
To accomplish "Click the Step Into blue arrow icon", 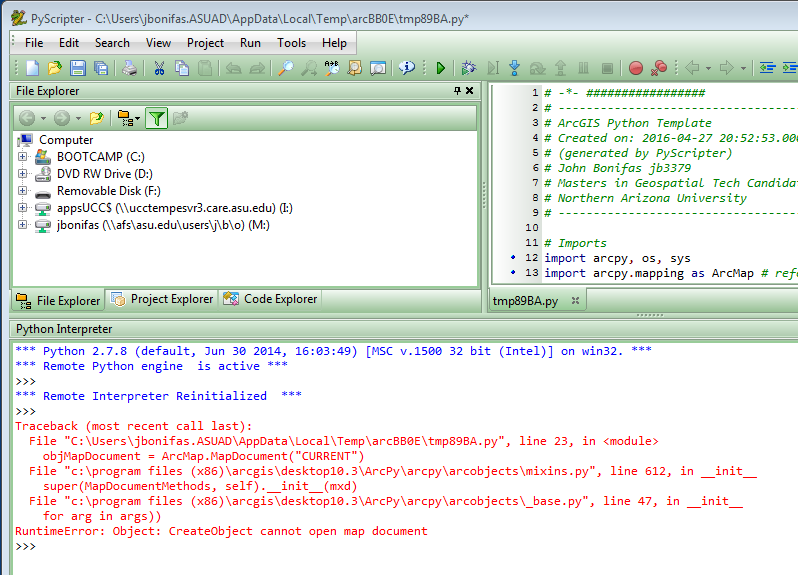I will coord(515,68).
